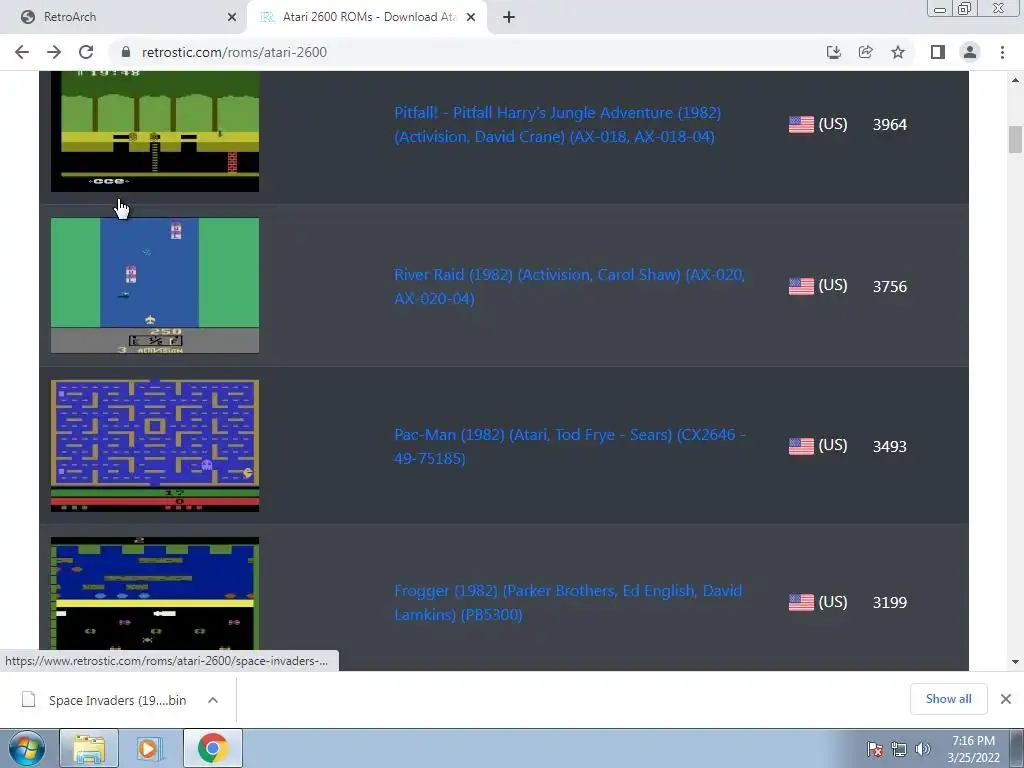
Task: Click the US flag in the Frogger row
Action: [x=801, y=602]
